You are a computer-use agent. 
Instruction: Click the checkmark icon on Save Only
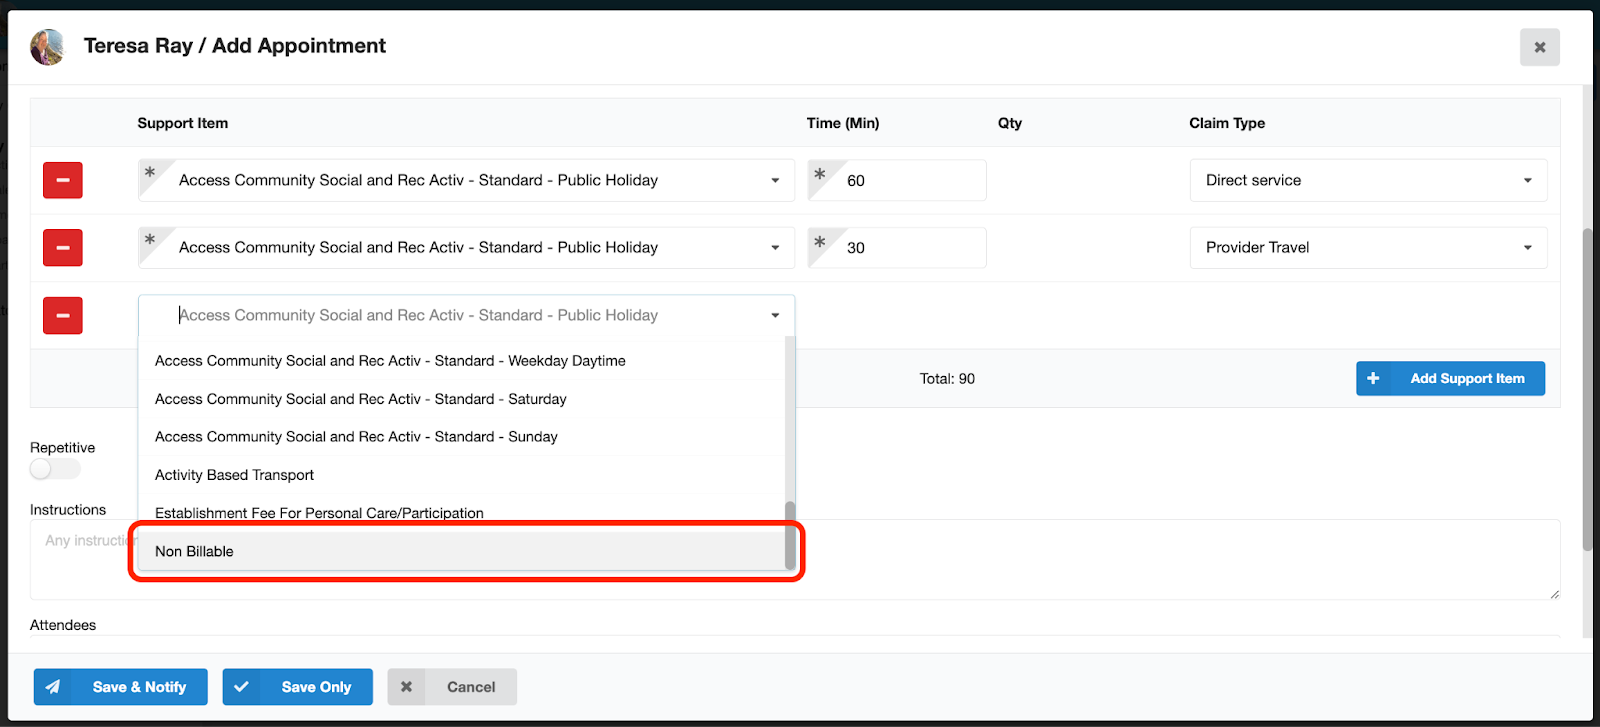241,687
